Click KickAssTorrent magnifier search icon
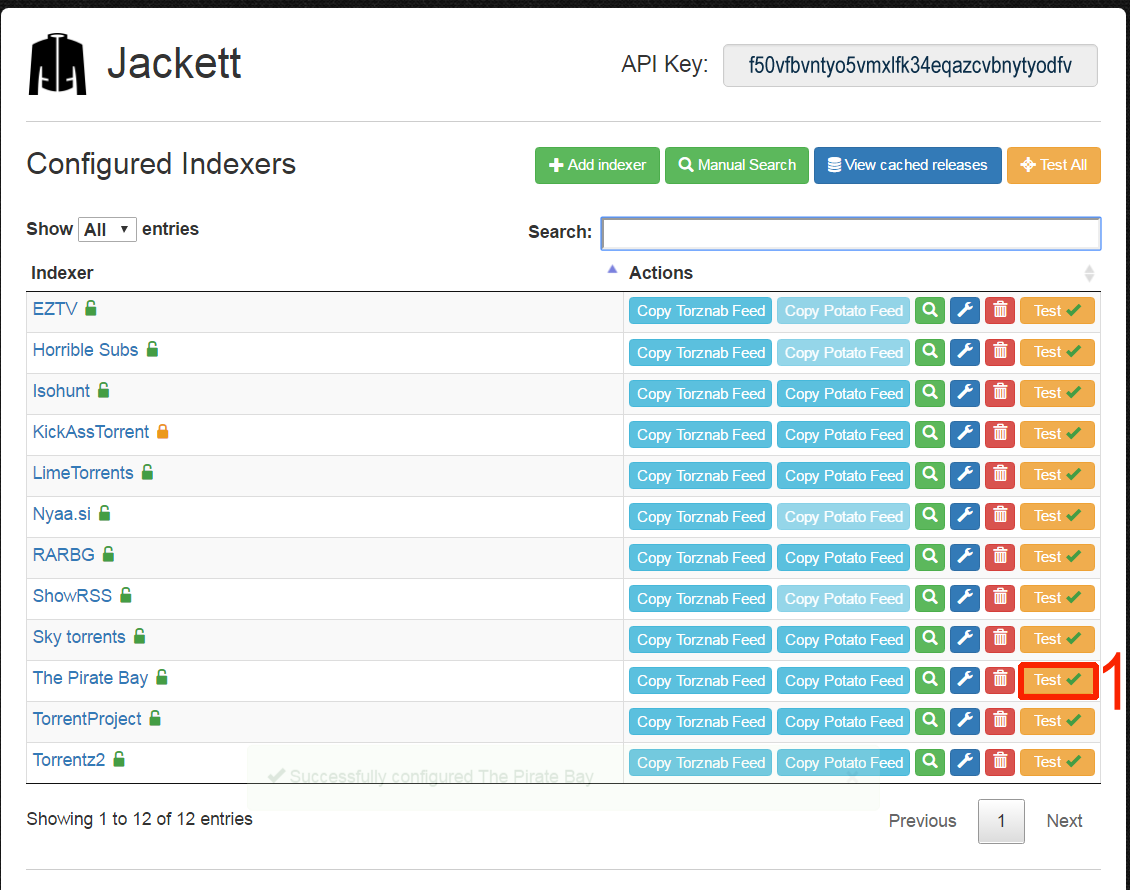 pyautogui.click(x=930, y=434)
